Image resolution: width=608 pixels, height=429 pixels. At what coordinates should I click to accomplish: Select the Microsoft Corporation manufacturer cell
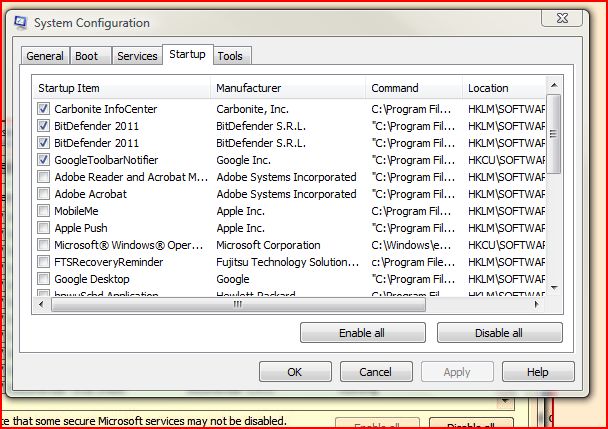(x=268, y=245)
